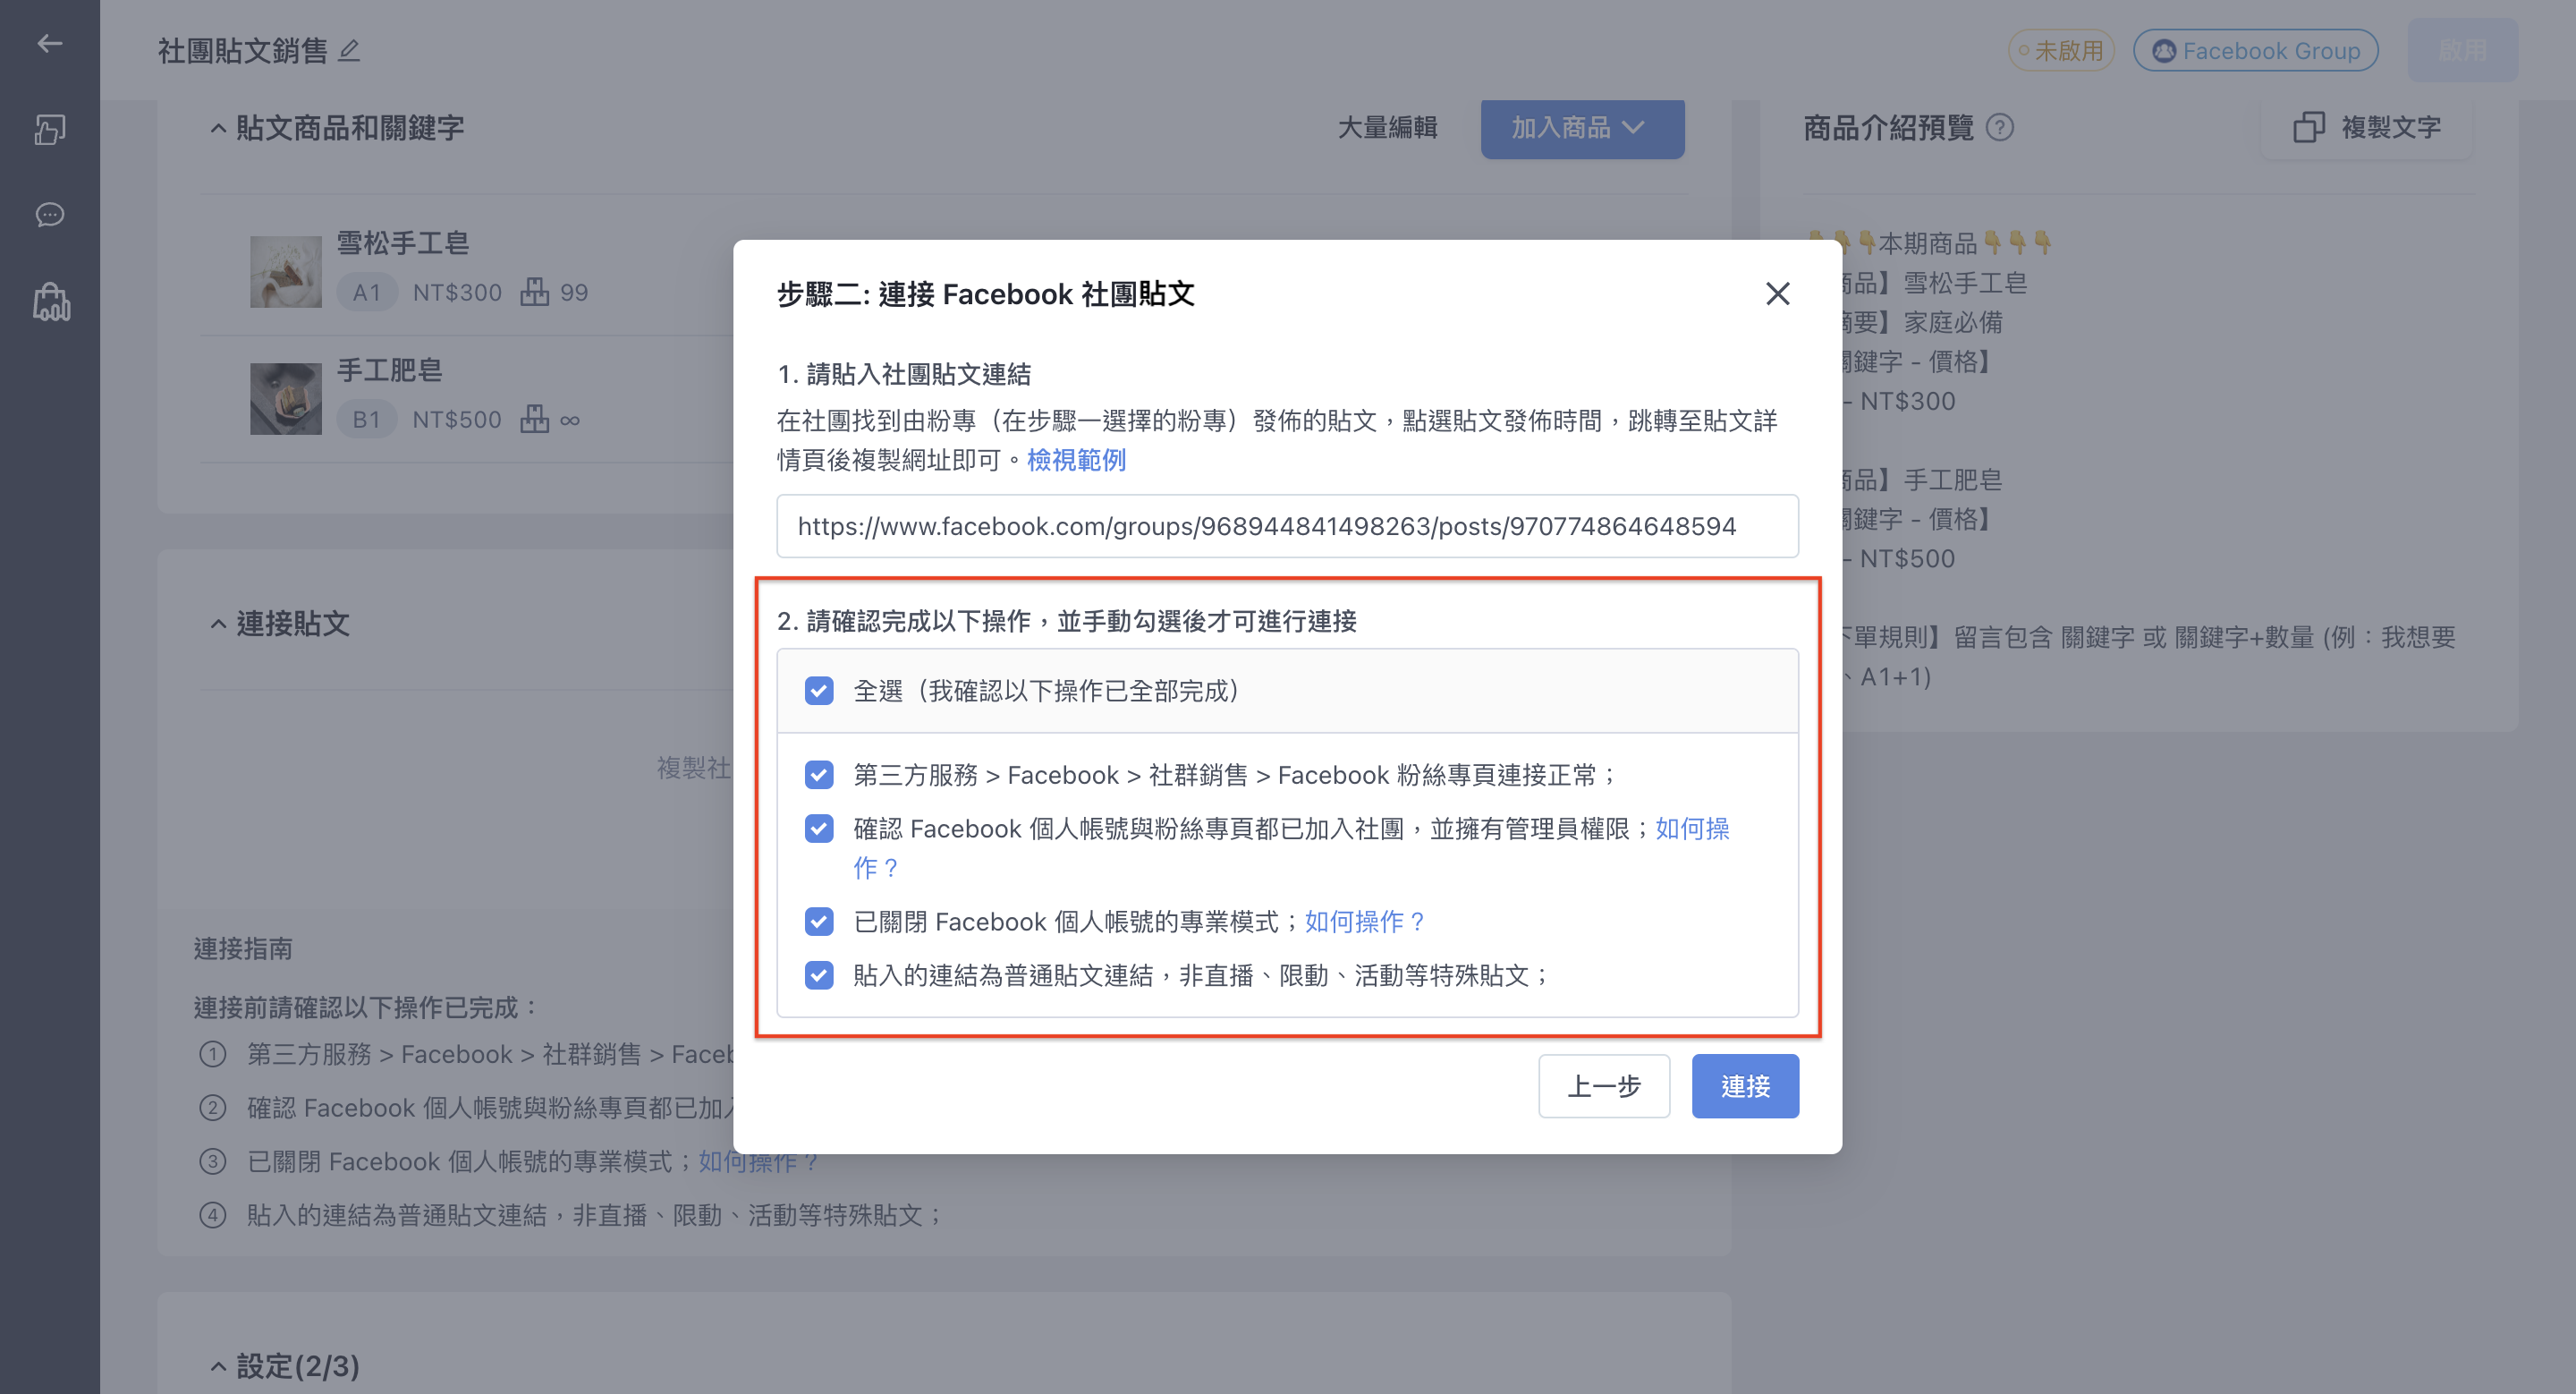The image size is (2576, 1394).
Task: Click the copy icon for 複製文字
Action: tap(2308, 127)
